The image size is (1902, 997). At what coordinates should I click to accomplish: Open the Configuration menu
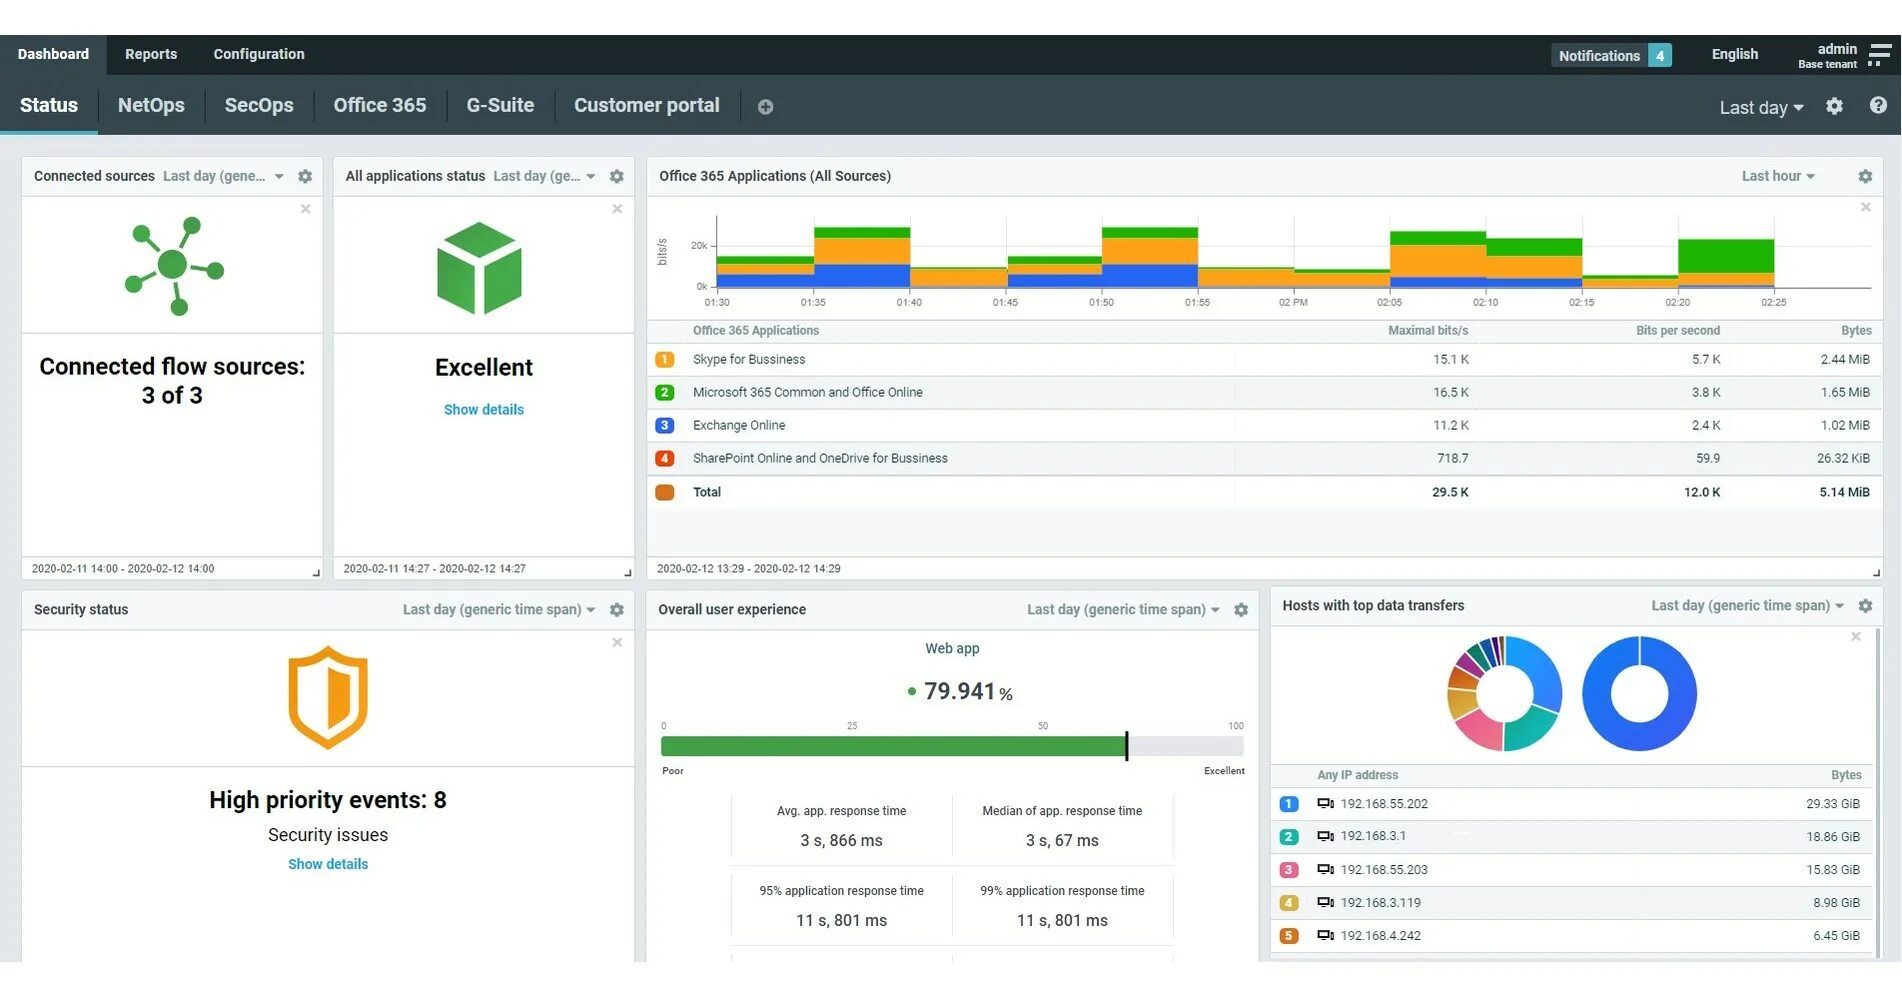click(259, 54)
